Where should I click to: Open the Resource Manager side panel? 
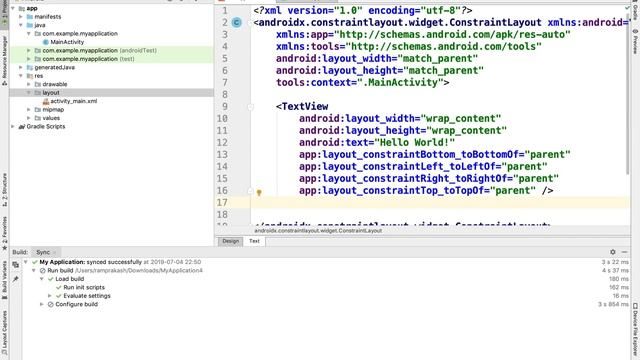4,60
